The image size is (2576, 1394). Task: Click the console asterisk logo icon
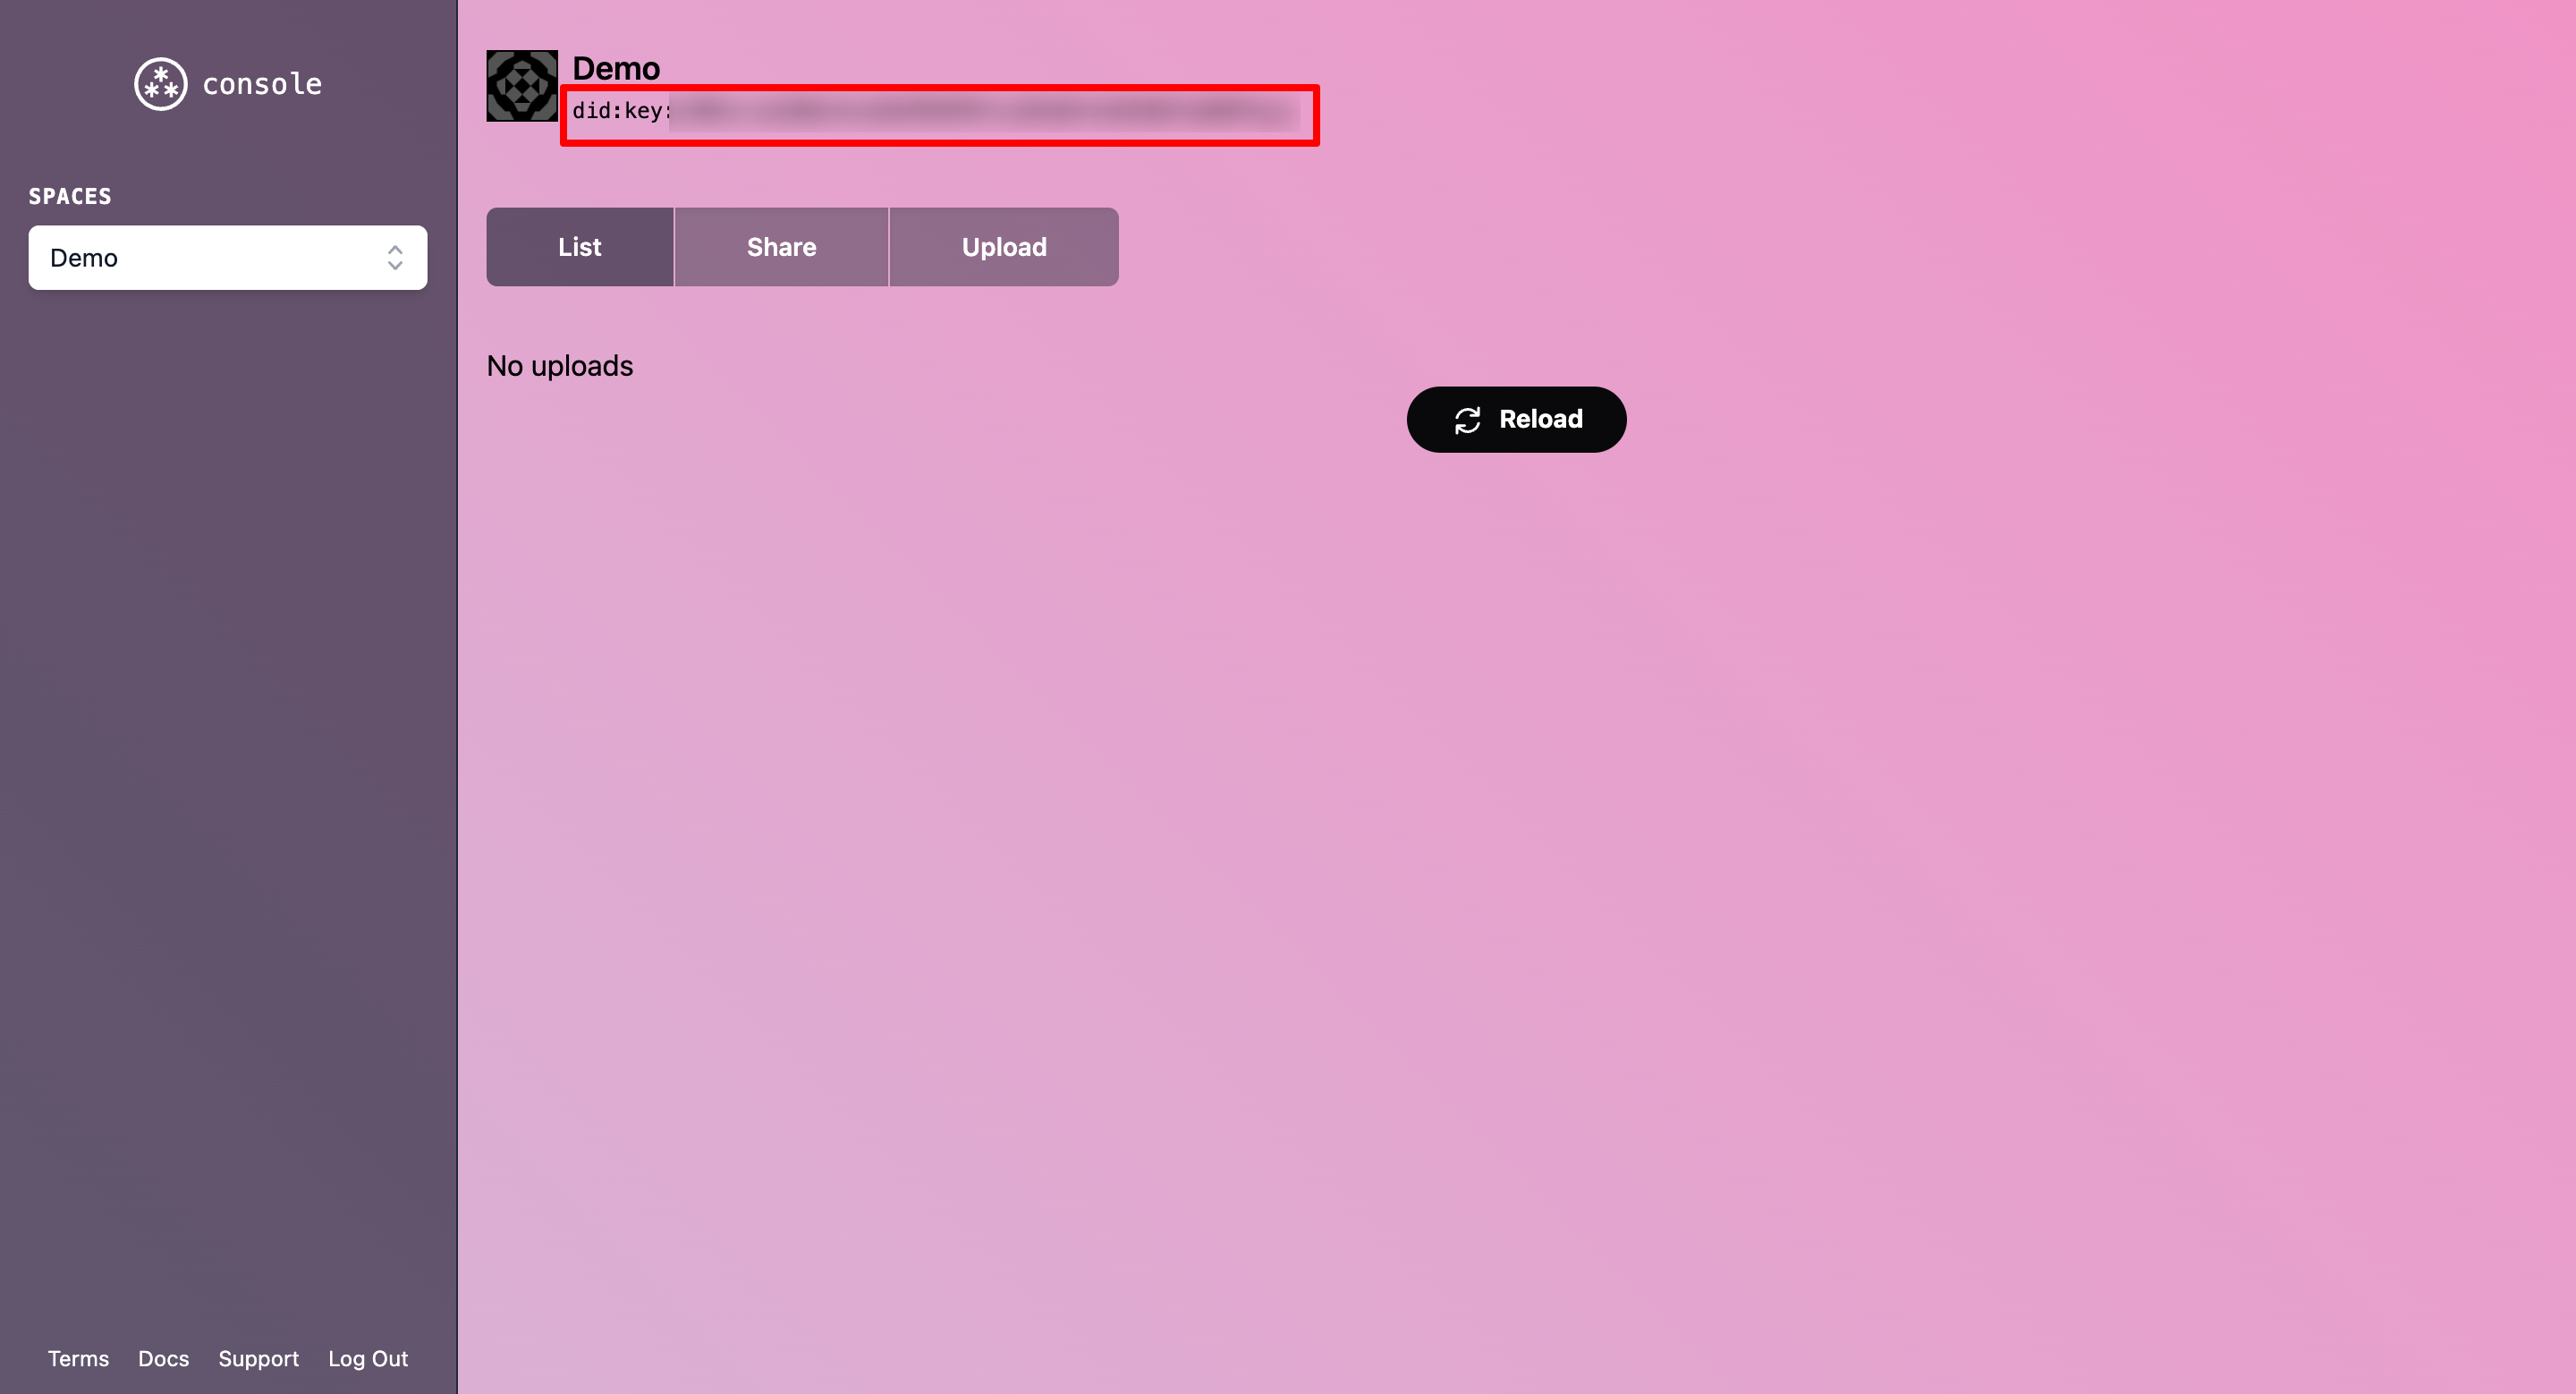(160, 84)
